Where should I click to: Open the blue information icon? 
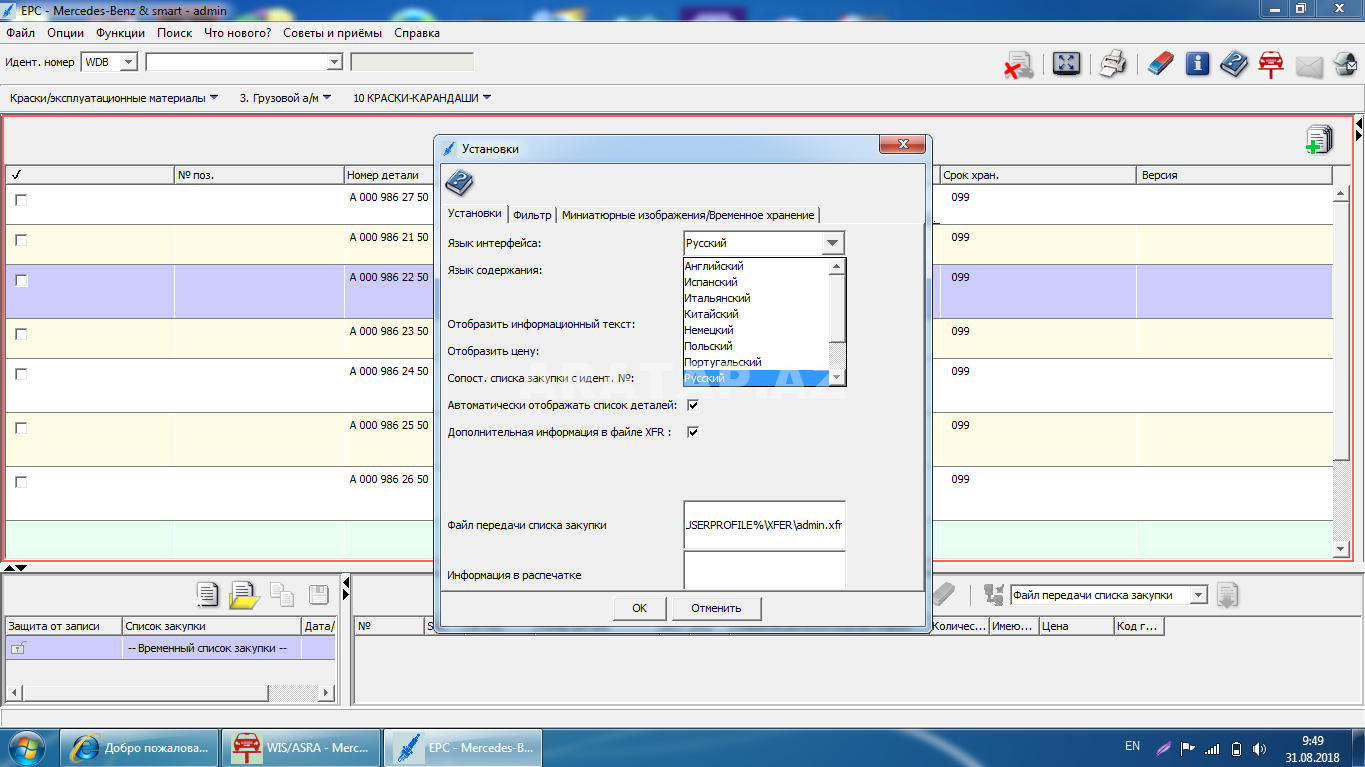(1197, 65)
